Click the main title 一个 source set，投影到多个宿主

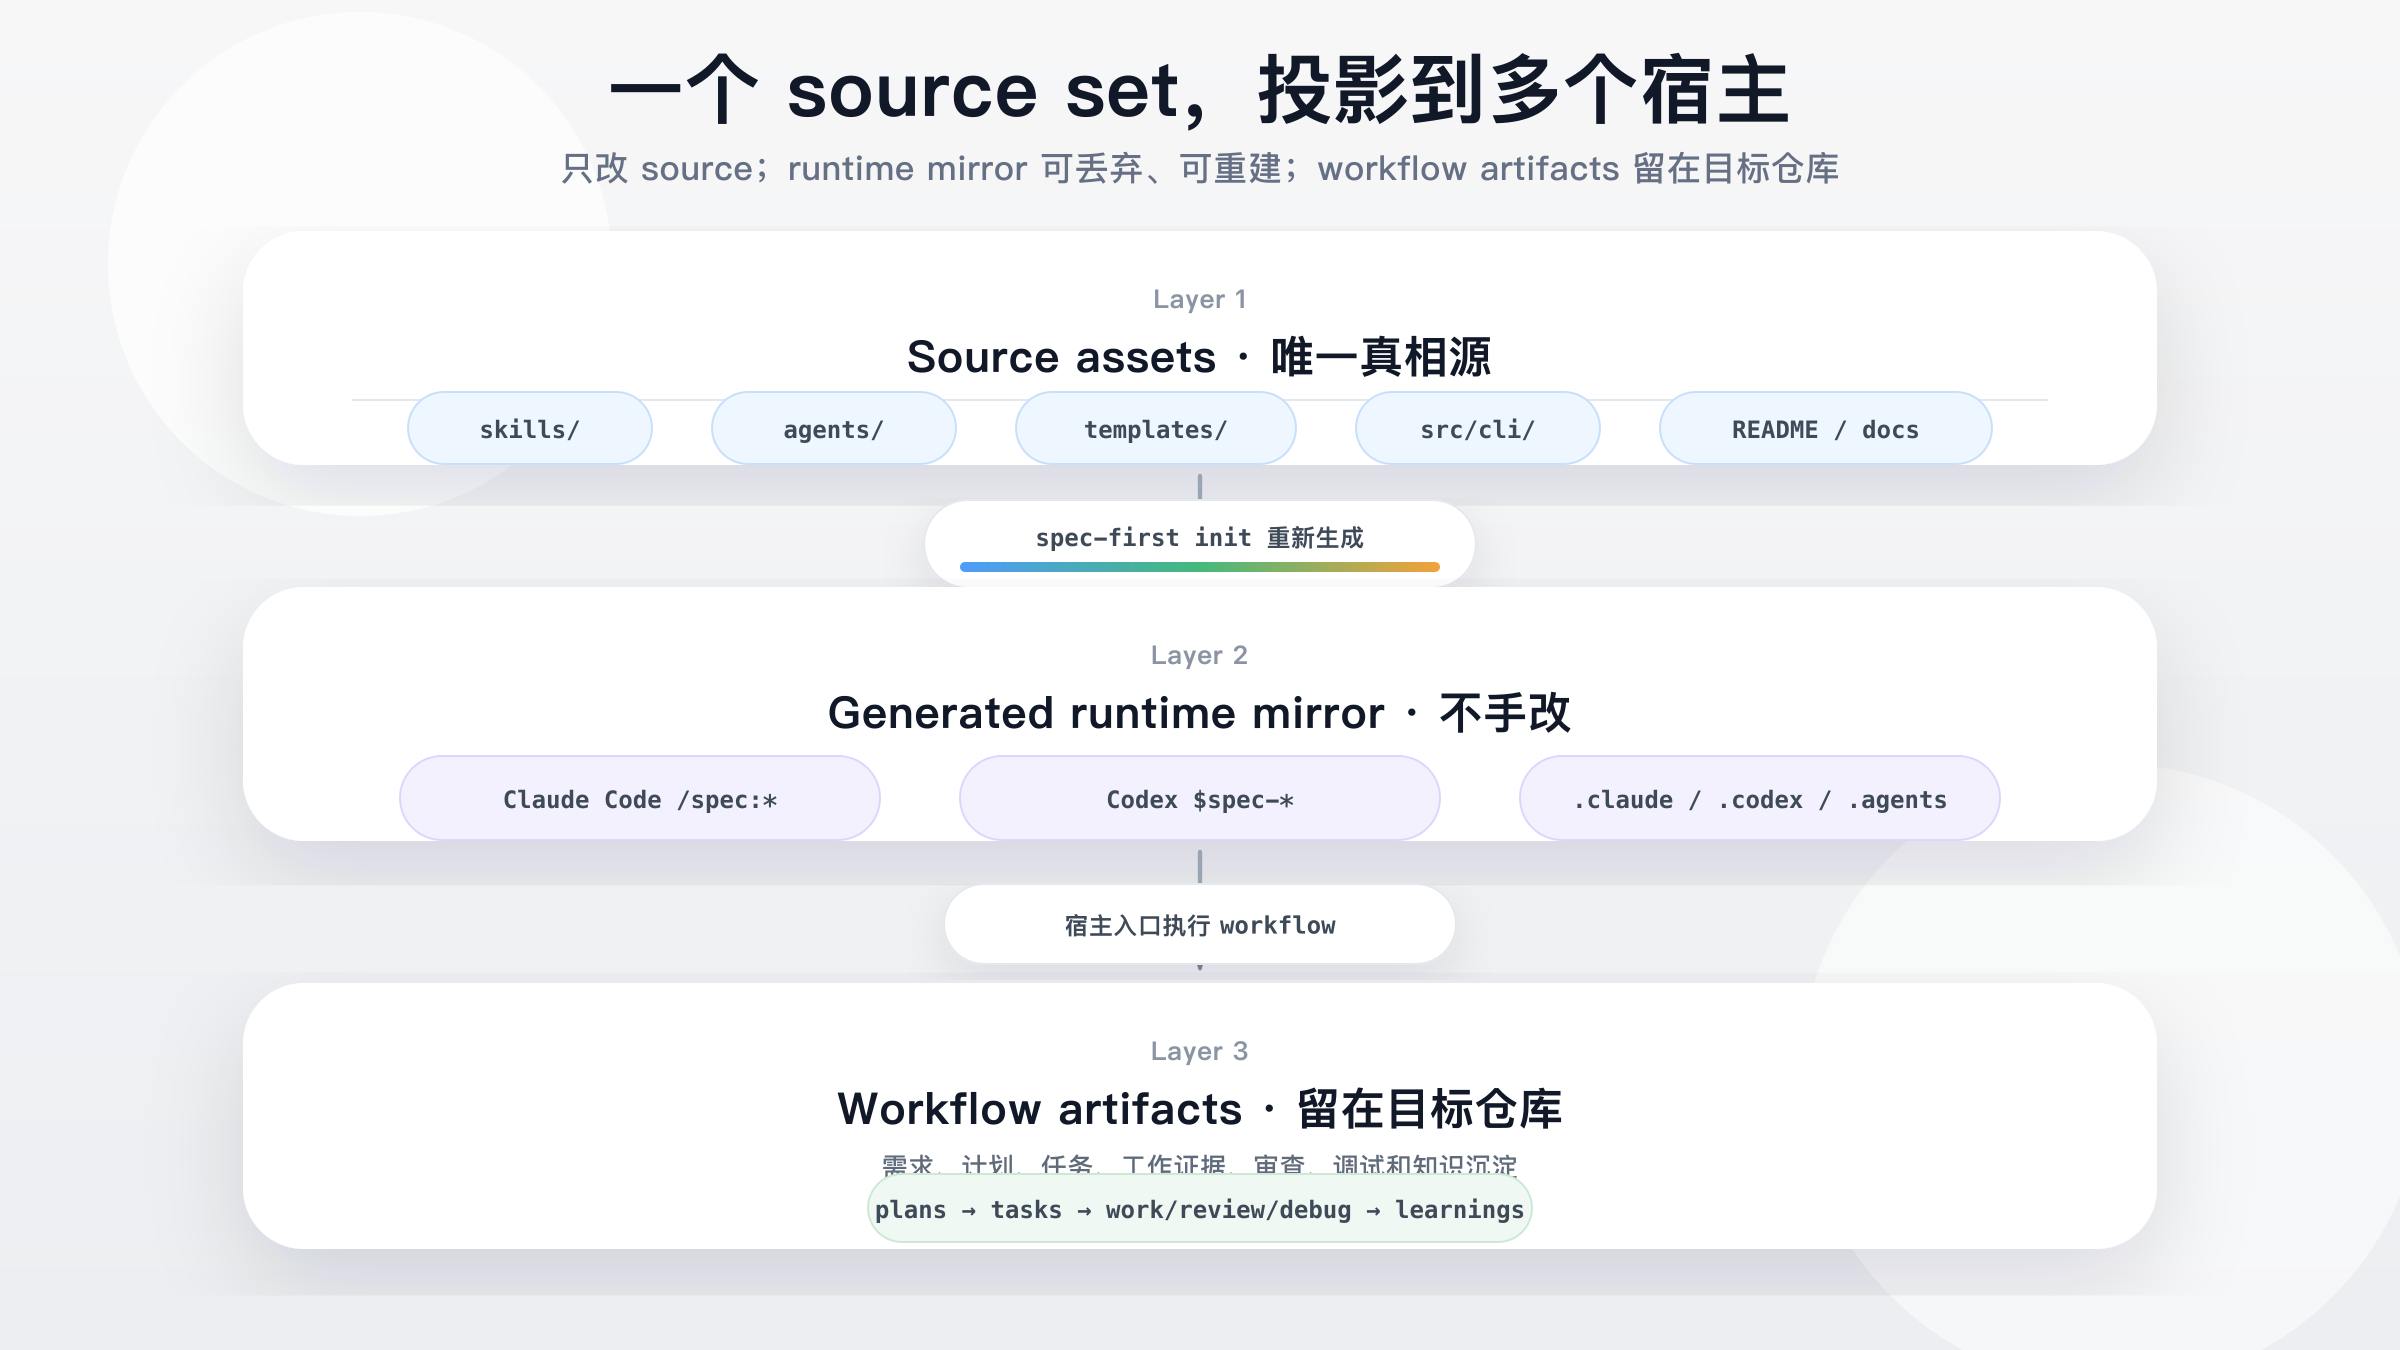click(x=1200, y=90)
